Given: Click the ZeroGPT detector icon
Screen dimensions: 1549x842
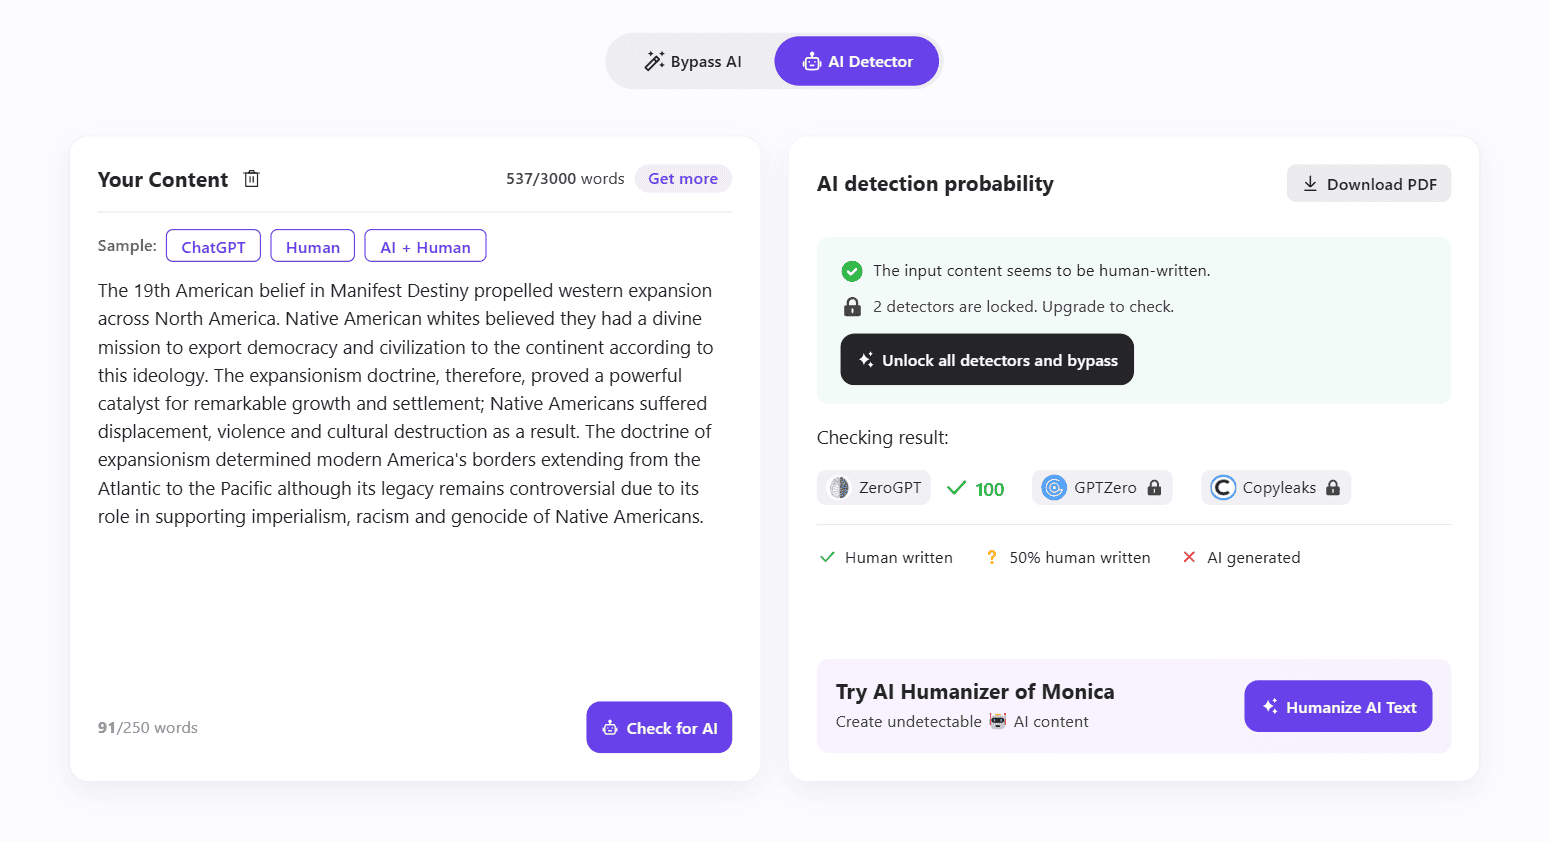Looking at the screenshot, I should 840,488.
